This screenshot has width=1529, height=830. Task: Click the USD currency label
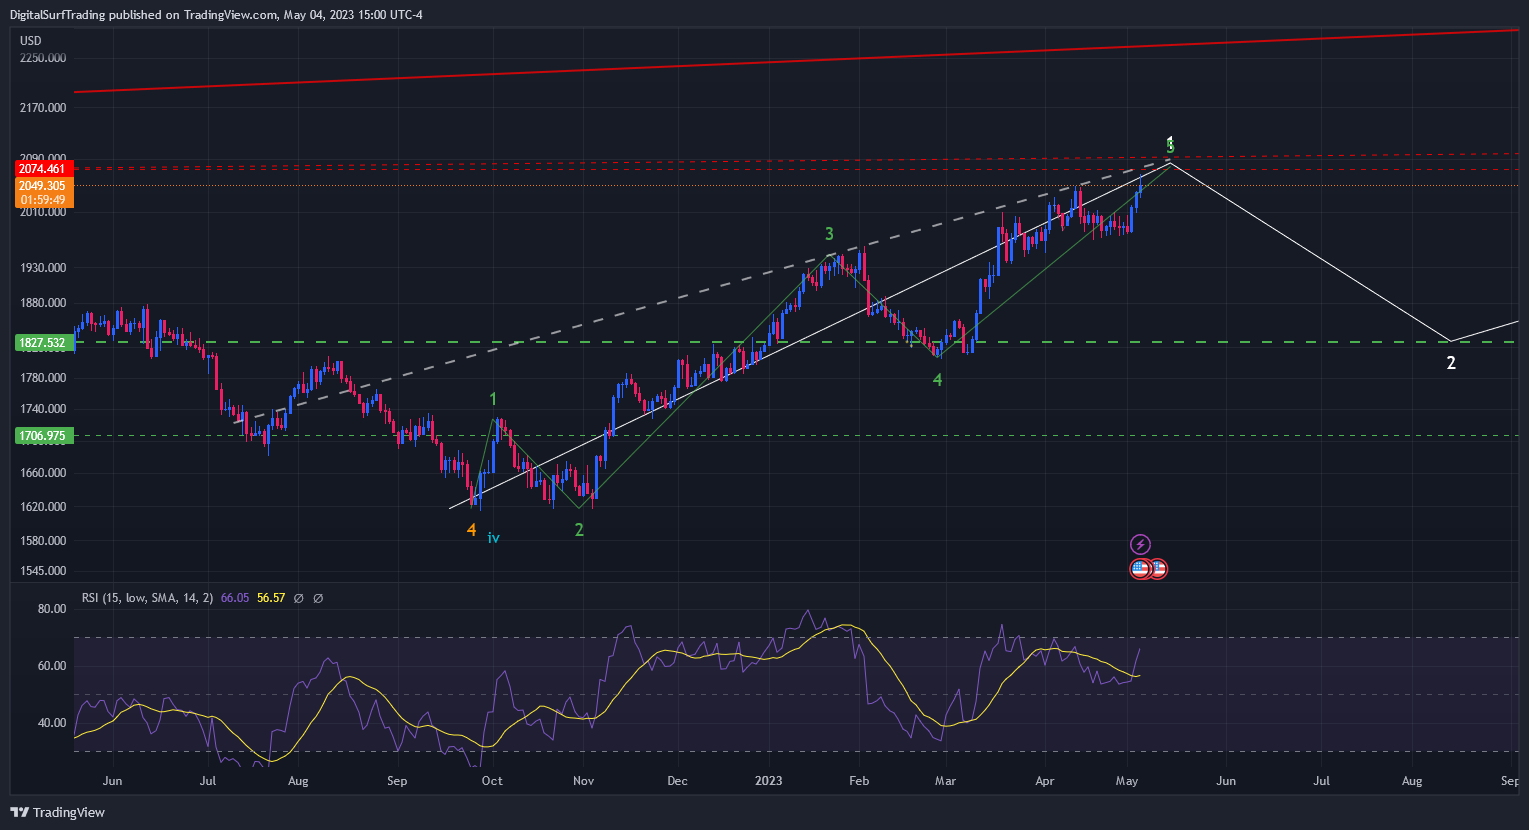[x=31, y=41]
